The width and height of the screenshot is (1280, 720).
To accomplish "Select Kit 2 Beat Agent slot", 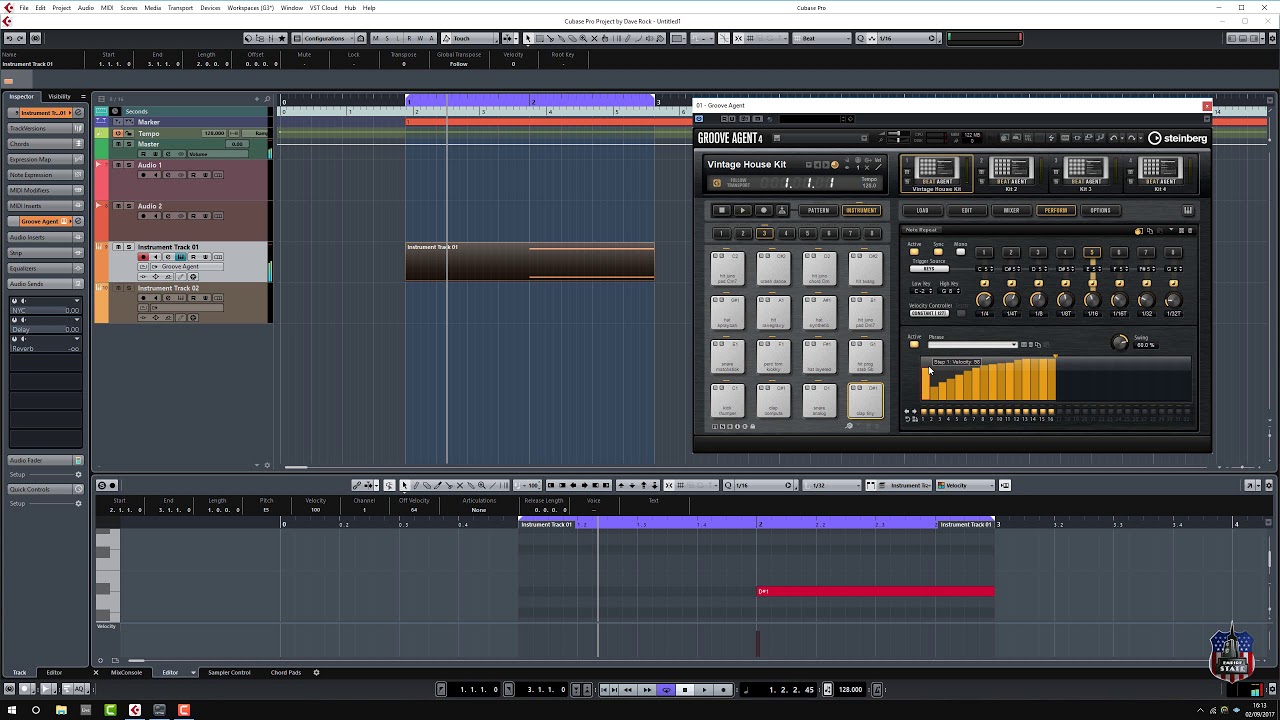I will (1010, 173).
